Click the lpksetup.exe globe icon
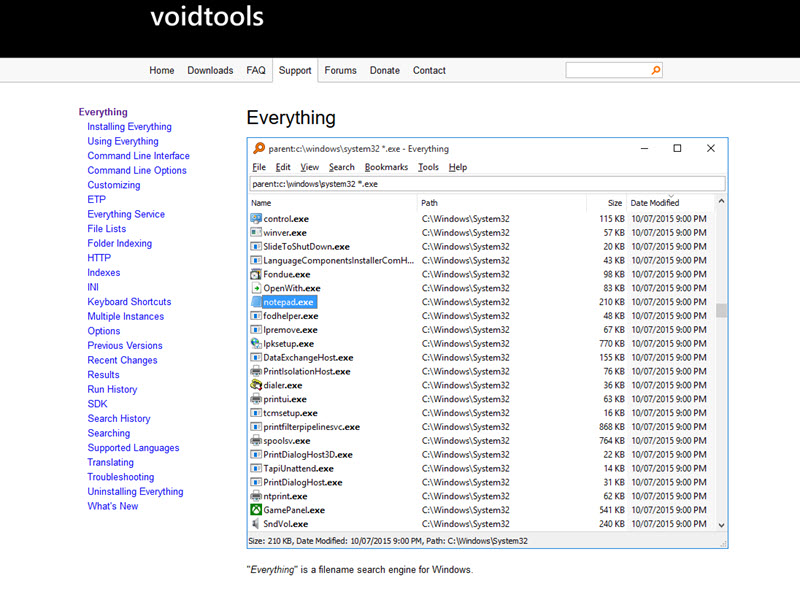 pyautogui.click(x=256, y=343)
